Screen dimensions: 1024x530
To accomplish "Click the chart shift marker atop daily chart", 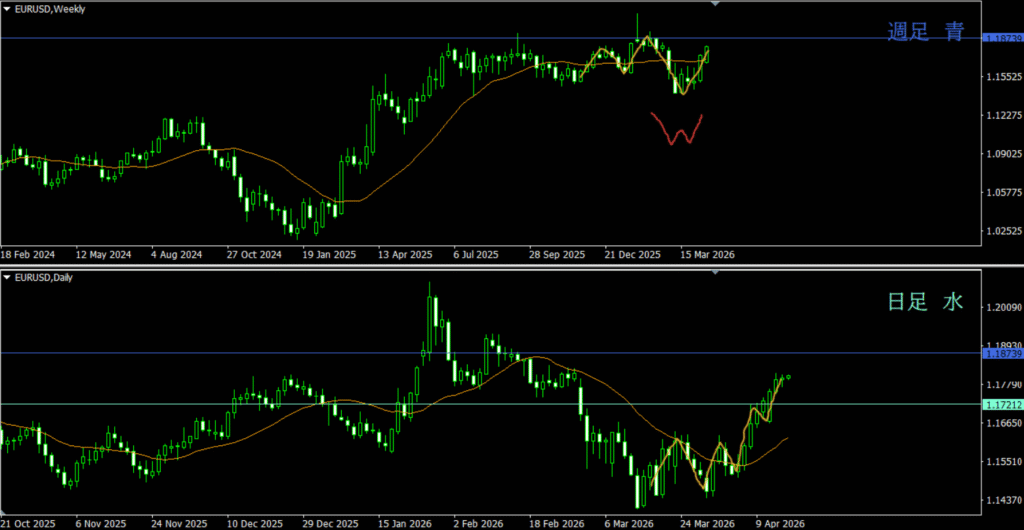I will [714, 273].
